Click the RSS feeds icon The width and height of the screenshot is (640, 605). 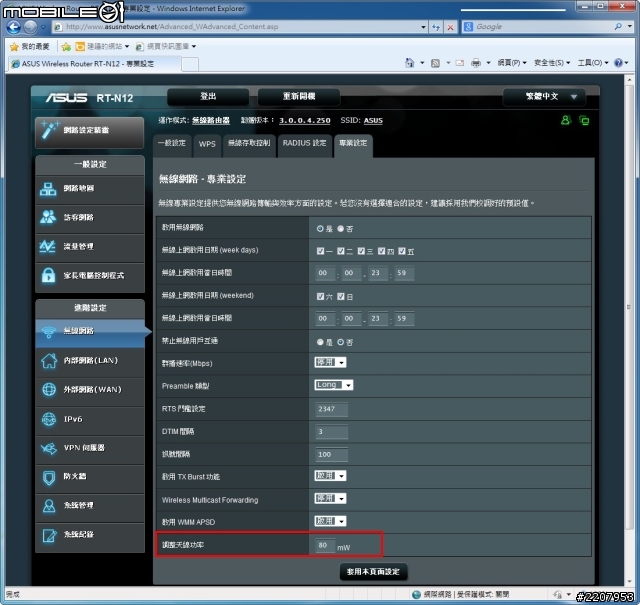pyautogui.click(x=436, y=63)
